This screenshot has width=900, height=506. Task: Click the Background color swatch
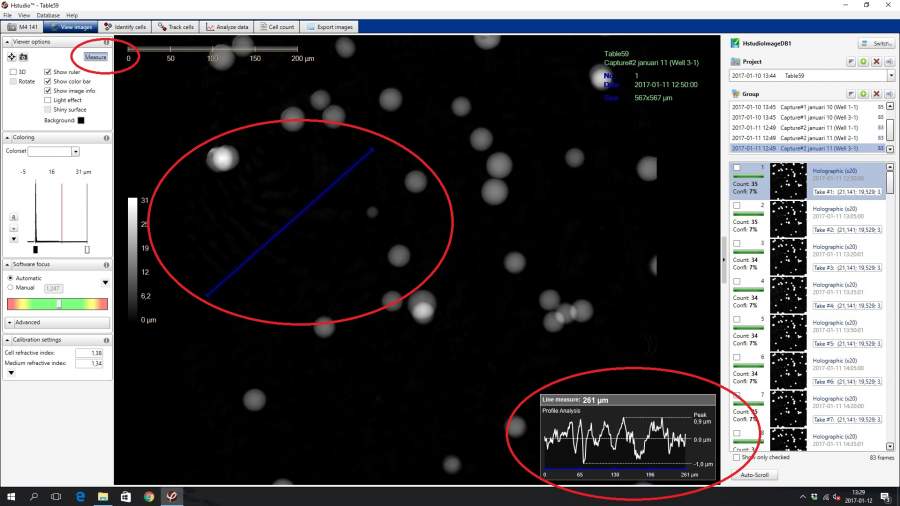coord(81,120)
